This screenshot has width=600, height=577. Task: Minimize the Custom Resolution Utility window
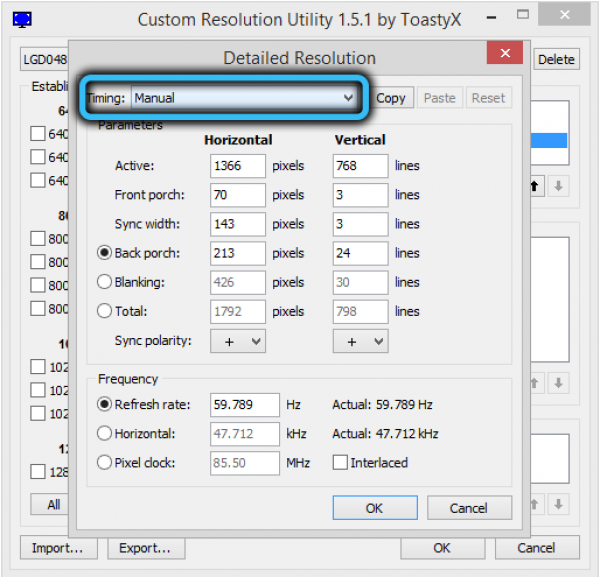tap(492, 17)
